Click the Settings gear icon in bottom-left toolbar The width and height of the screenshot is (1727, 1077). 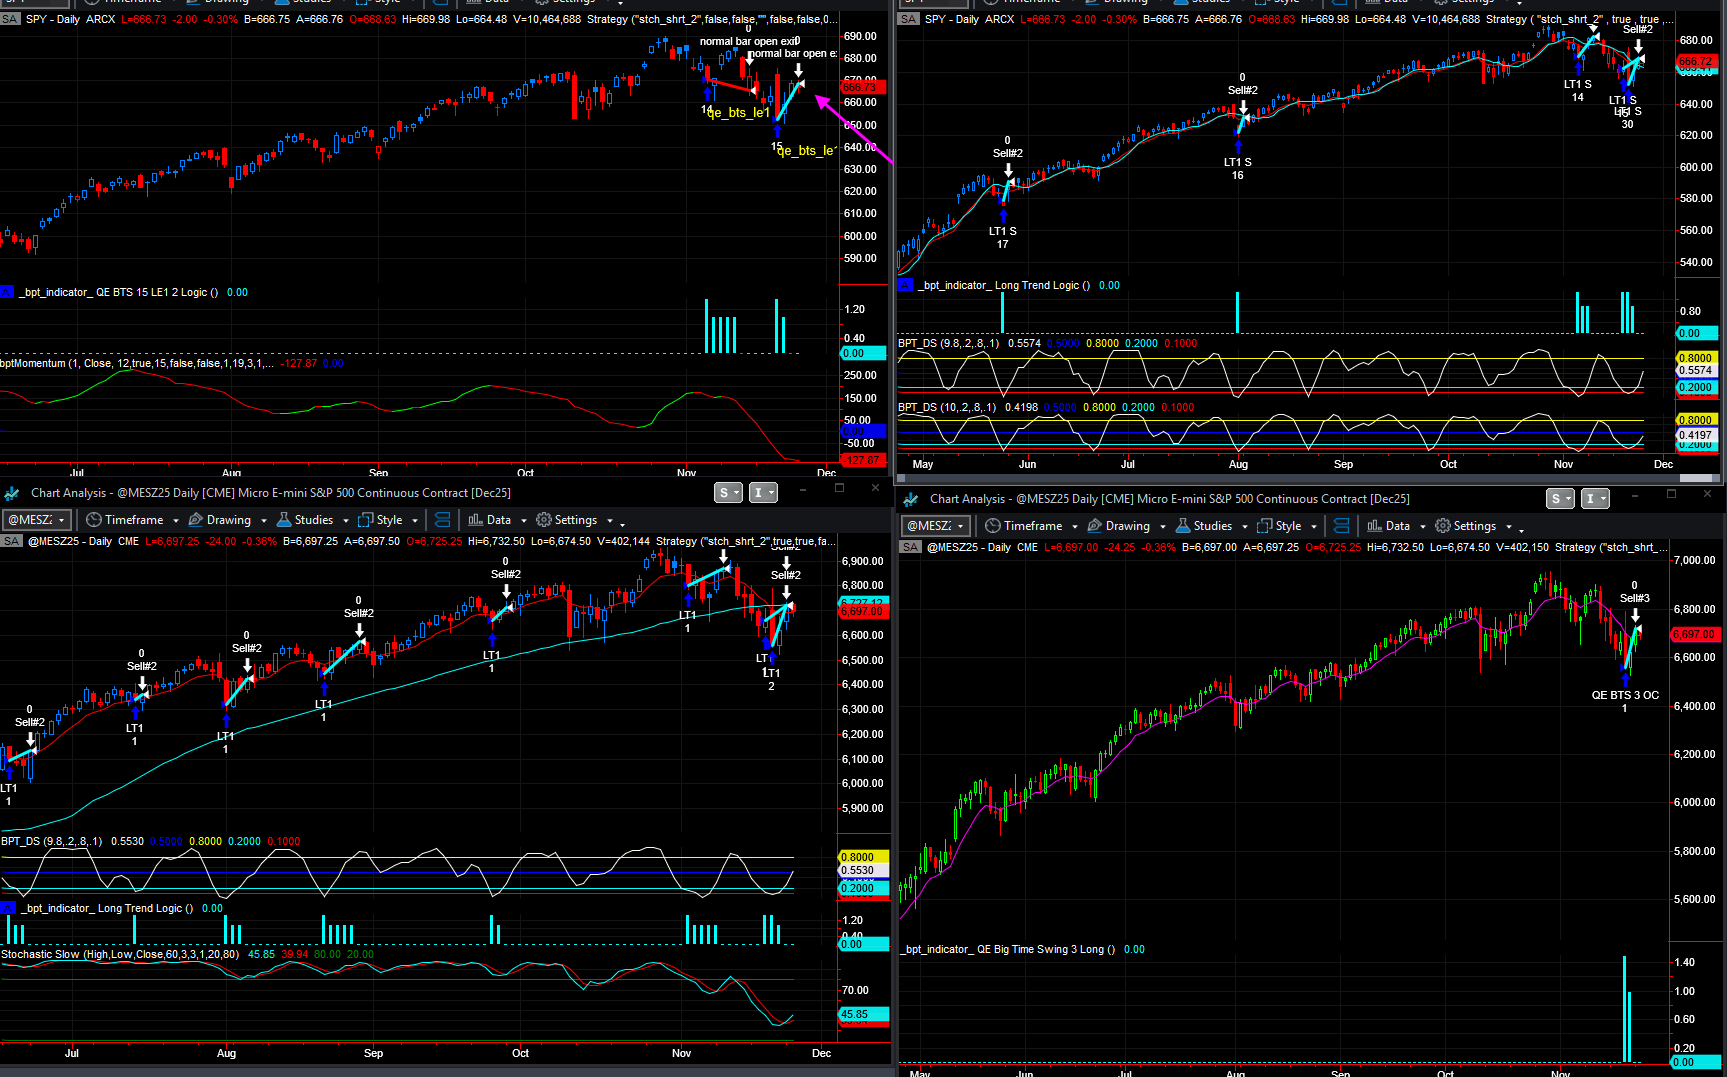pyautogui.click(x=544, y=520)
